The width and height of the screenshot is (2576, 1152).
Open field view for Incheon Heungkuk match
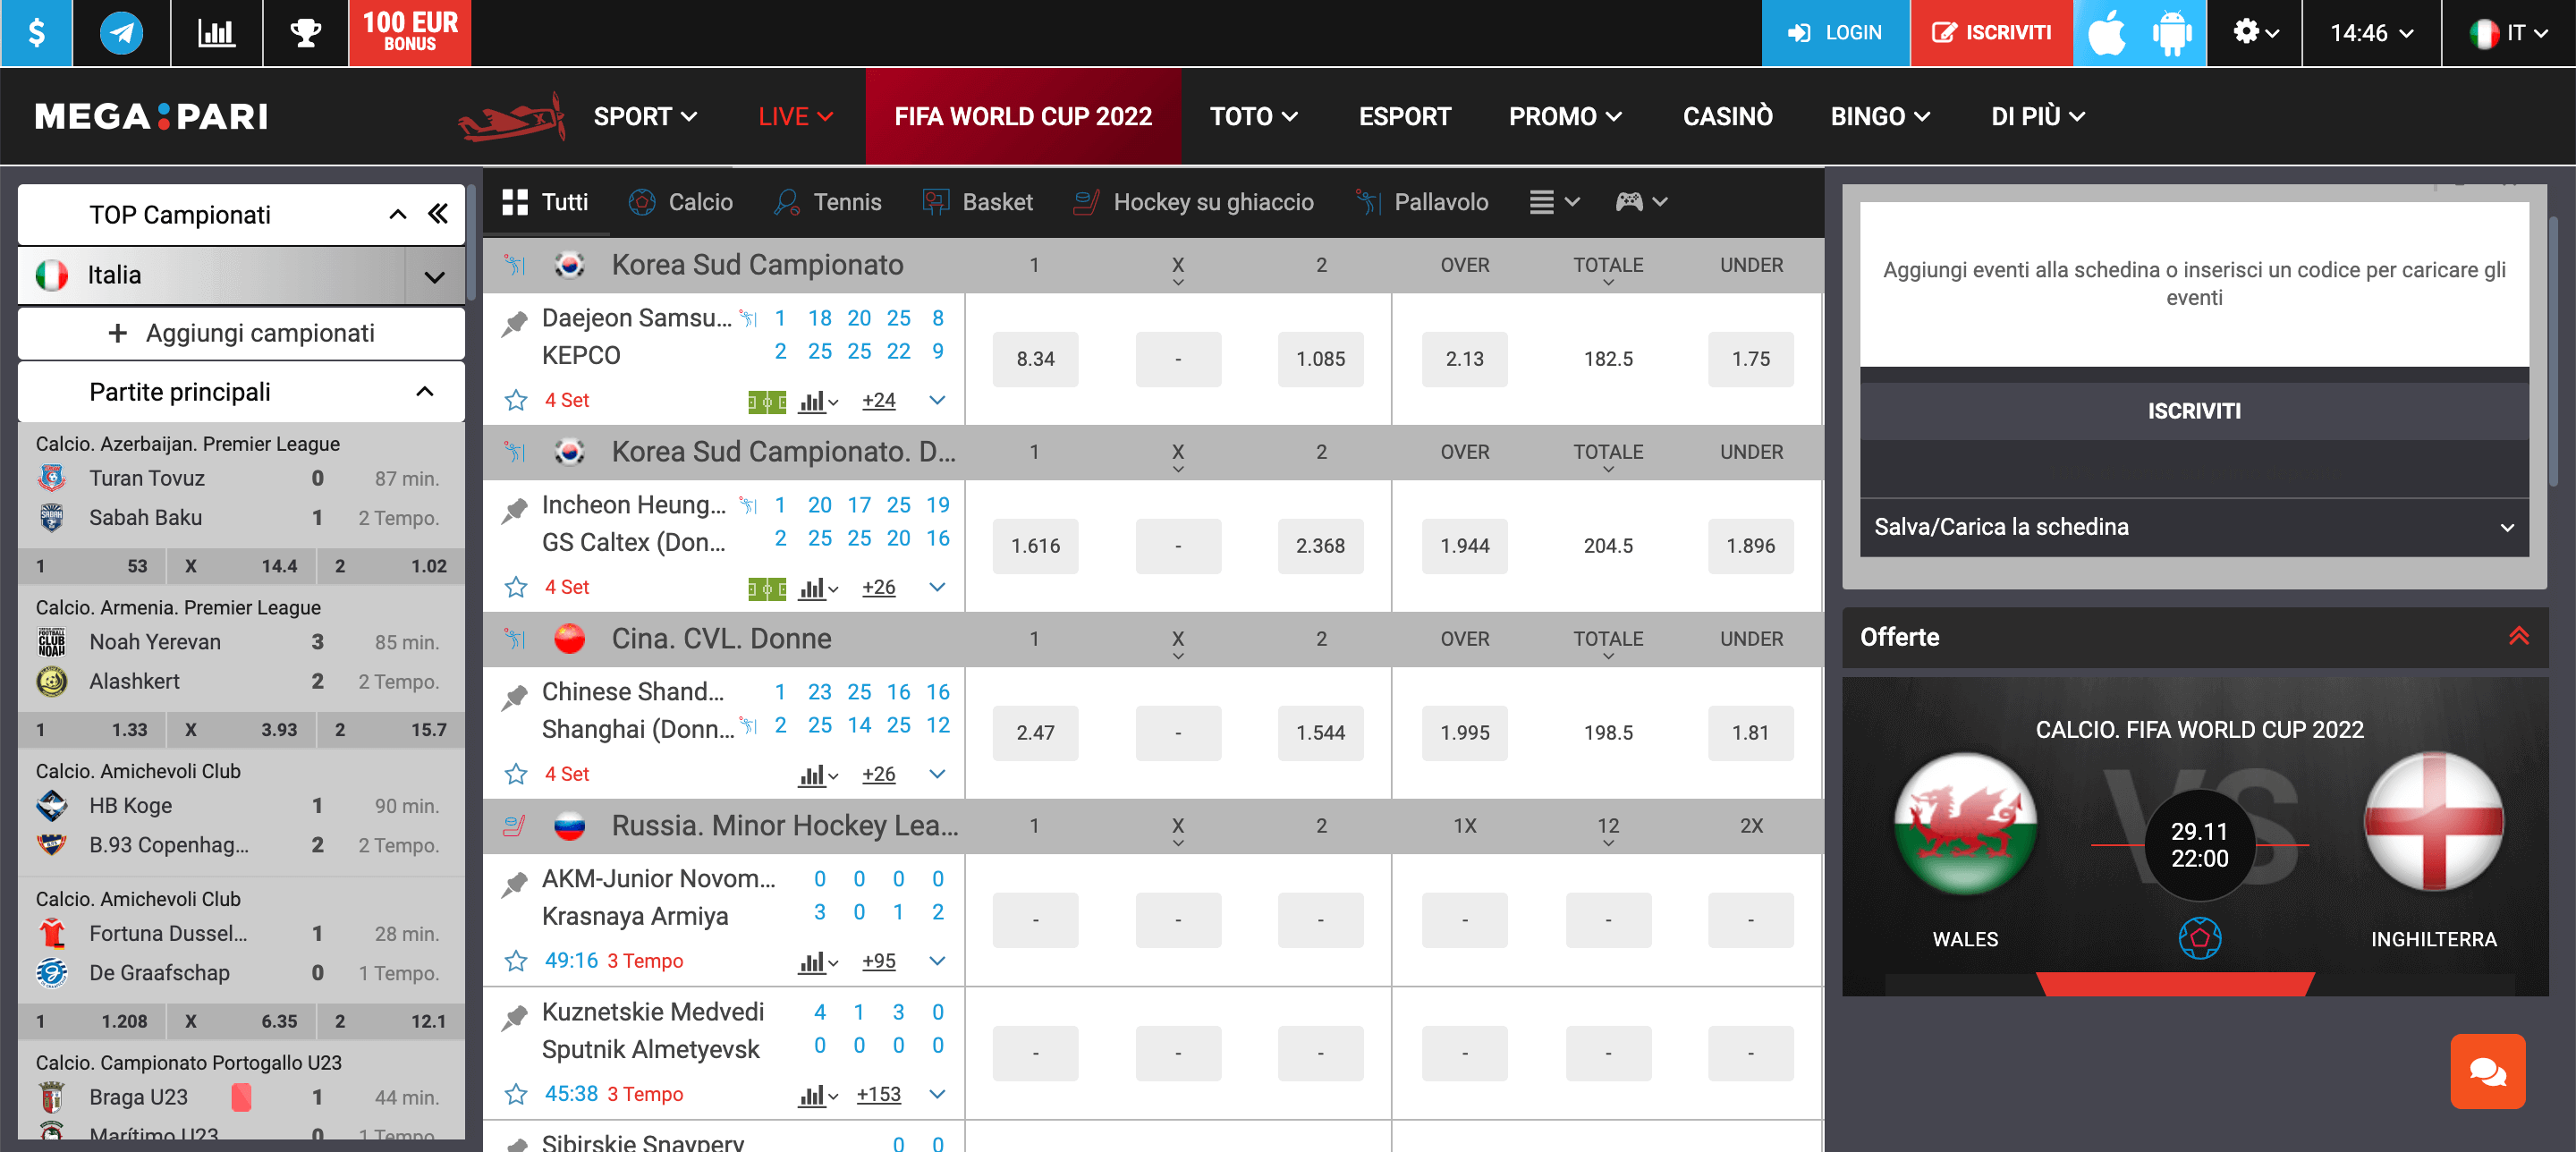(x=767, y=589)
